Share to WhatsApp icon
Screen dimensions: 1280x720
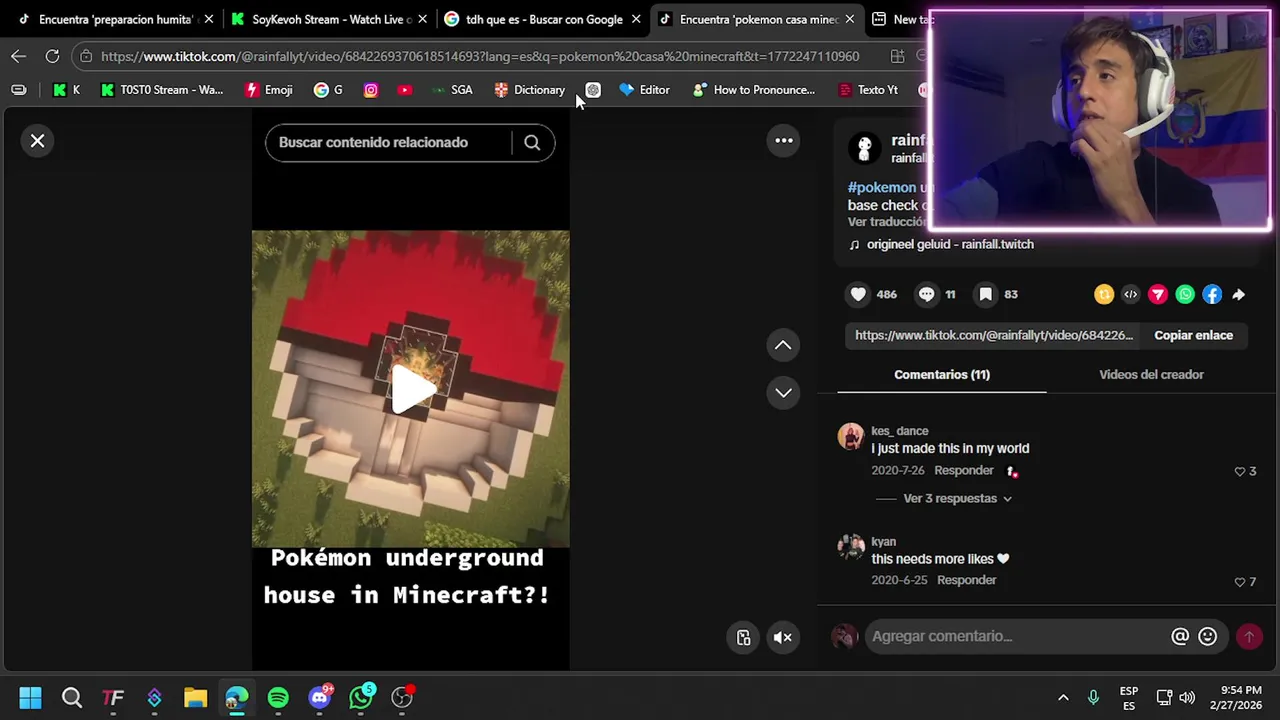(1185, 294)
